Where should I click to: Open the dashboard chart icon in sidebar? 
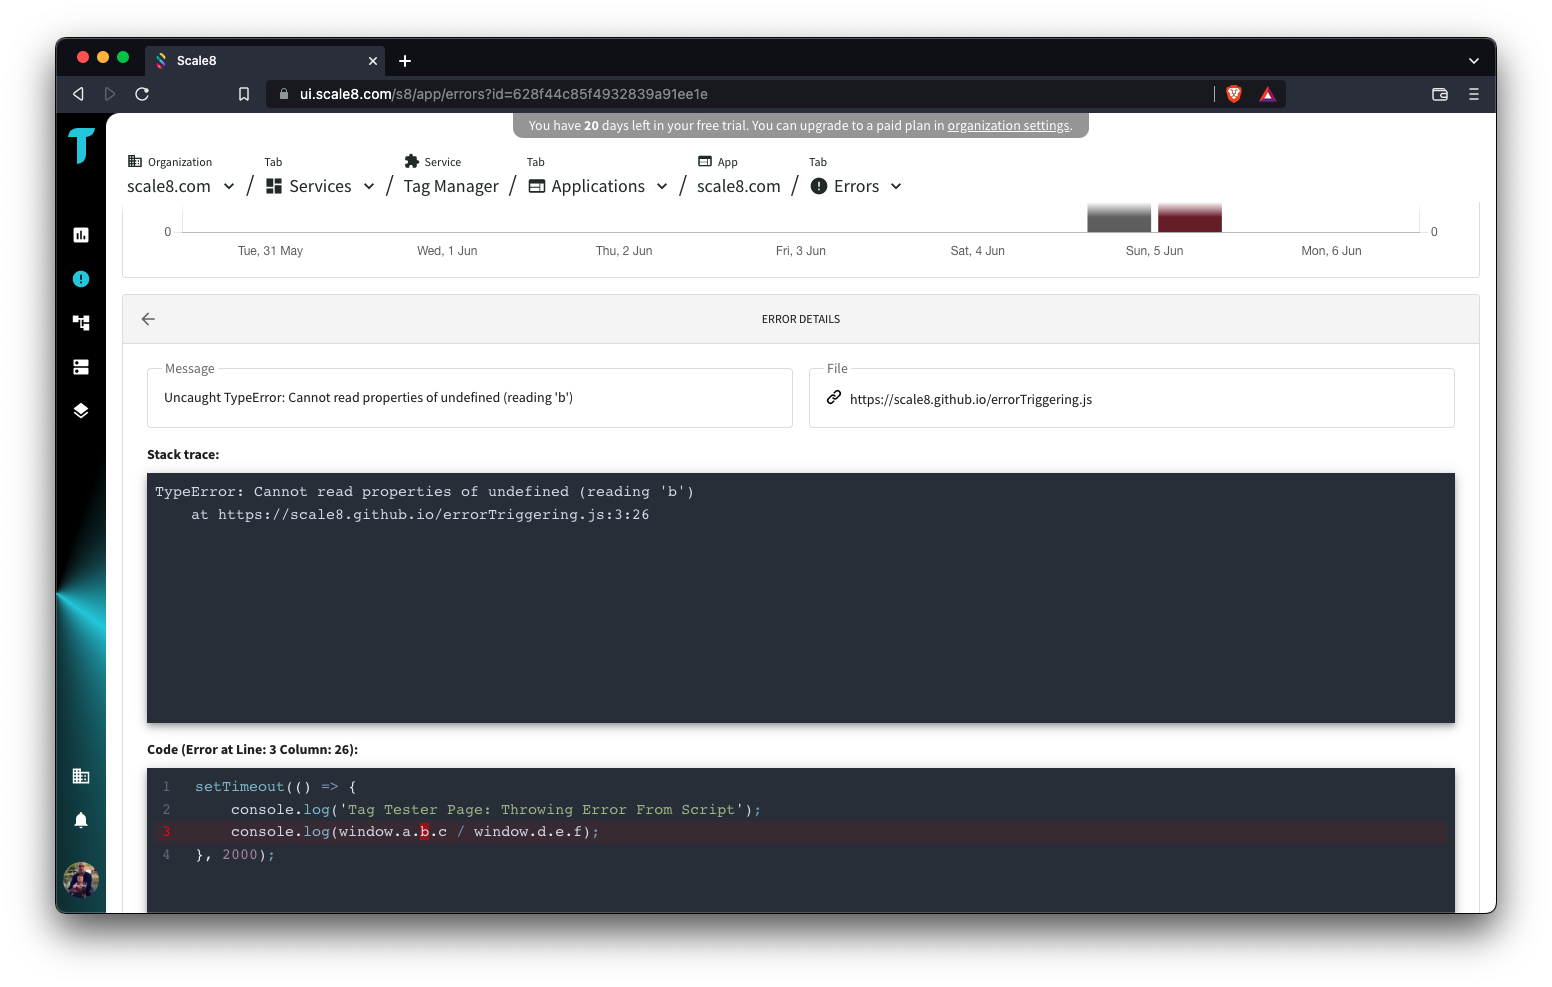point(81,235)
